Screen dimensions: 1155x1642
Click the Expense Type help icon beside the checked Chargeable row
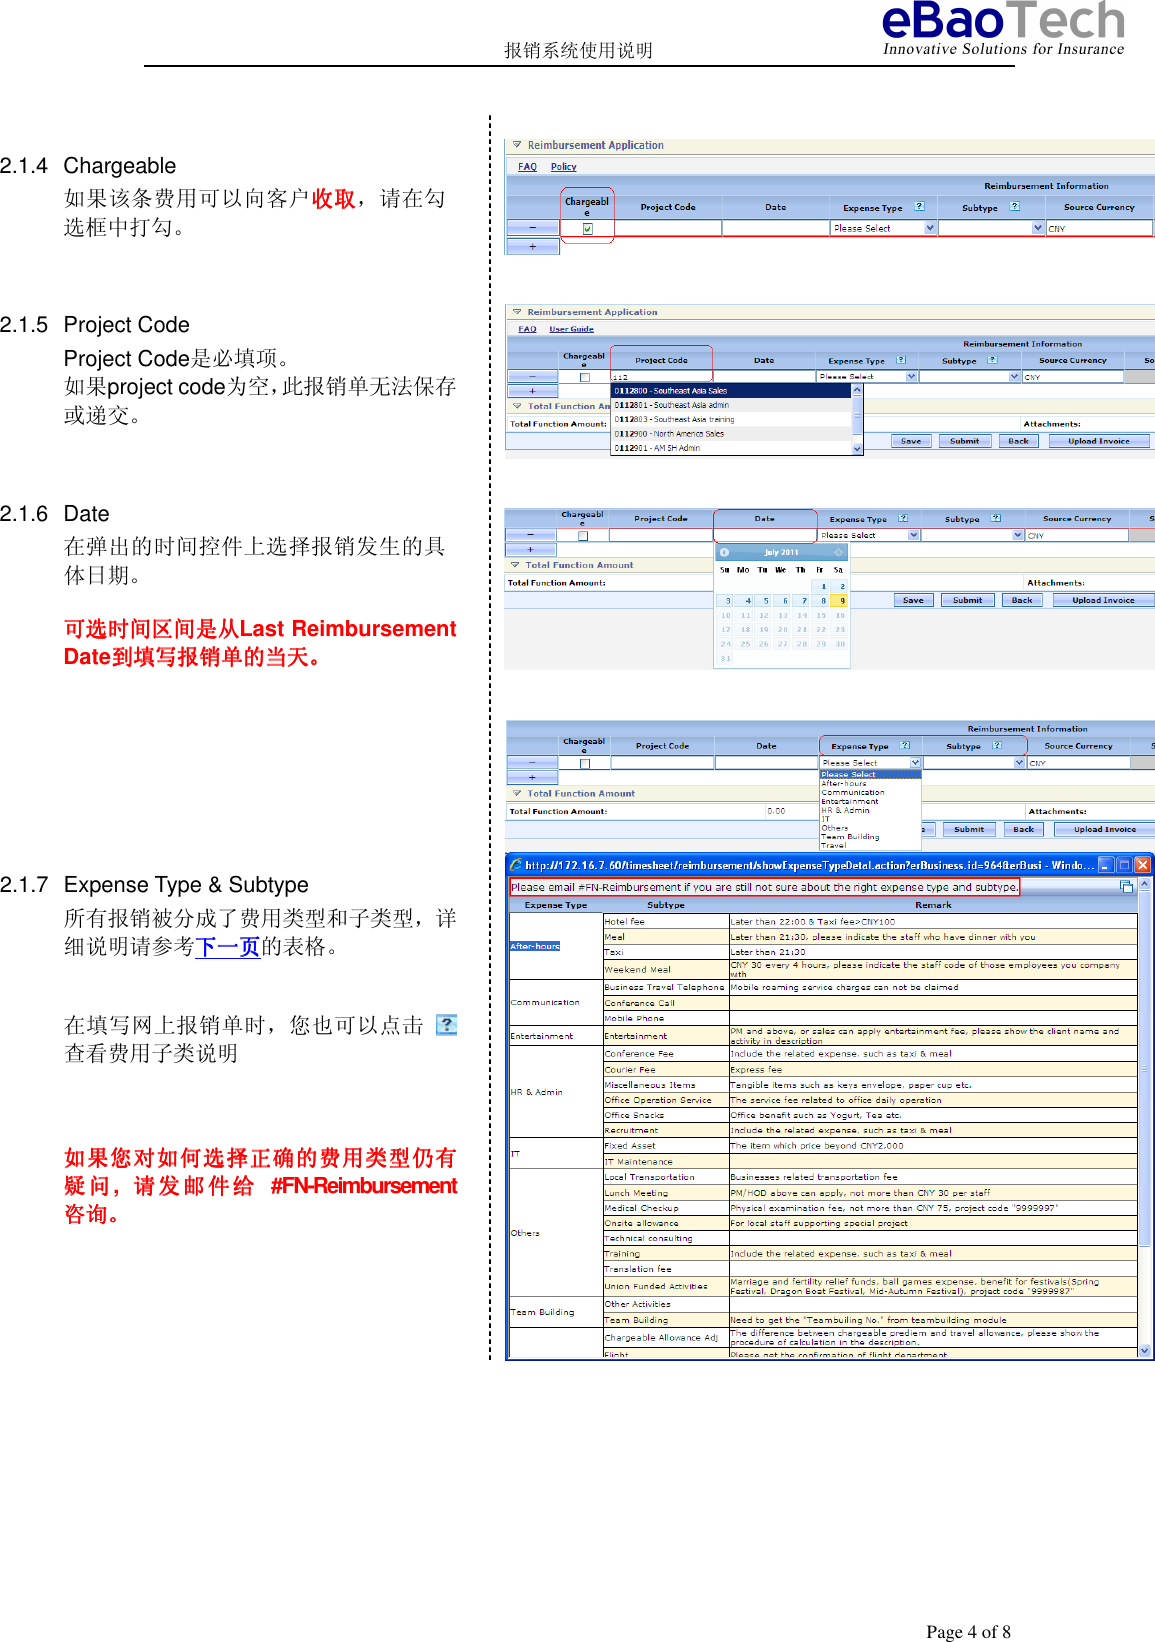[919, 207]
